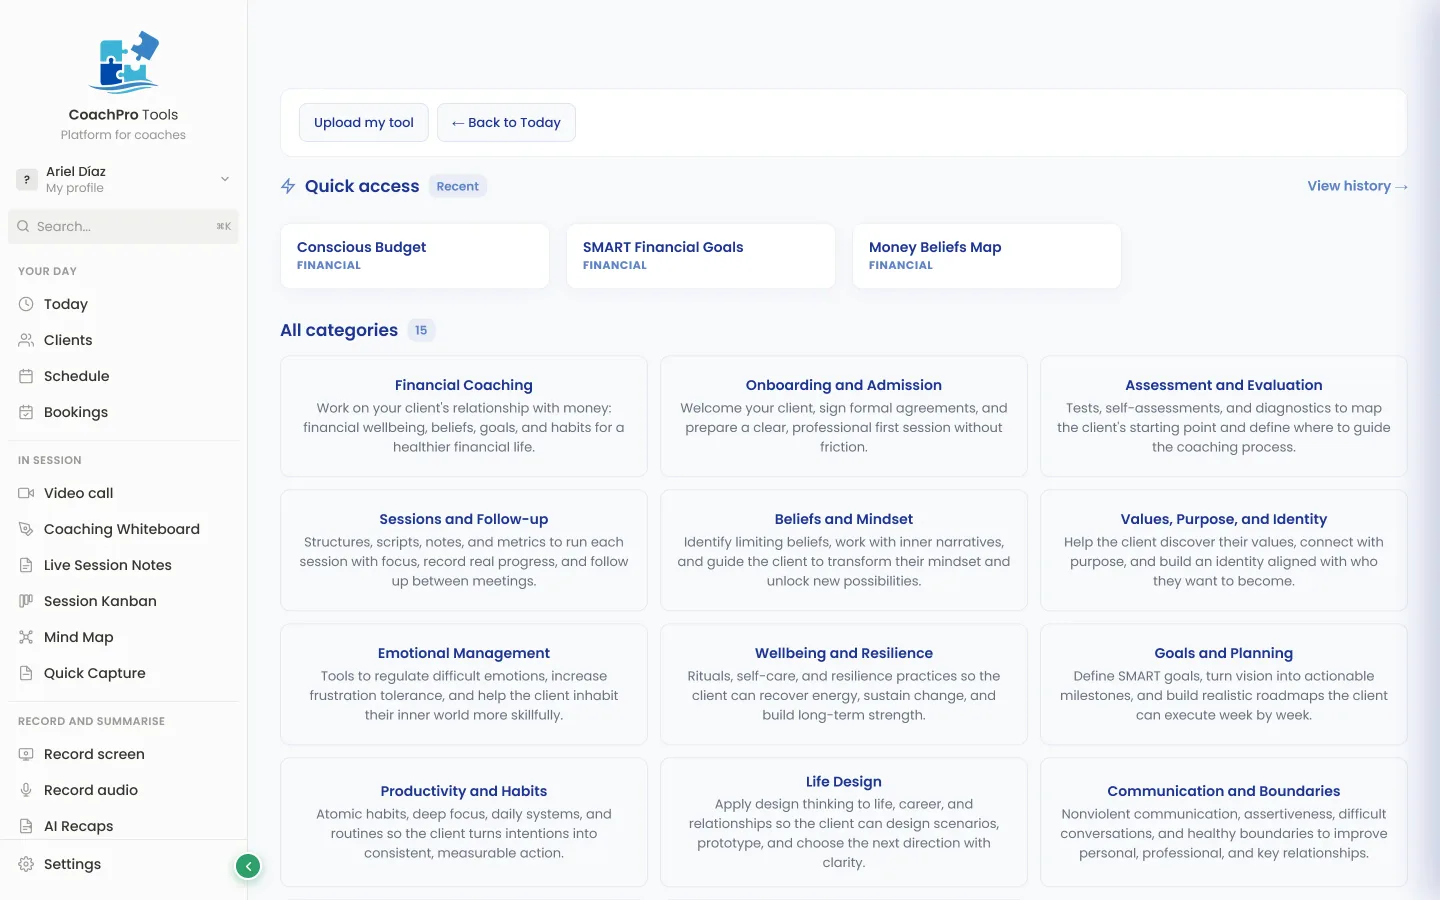Click the Bookings calendar icon
Viewport: 1440px width, 900px height.
[26, 412]
